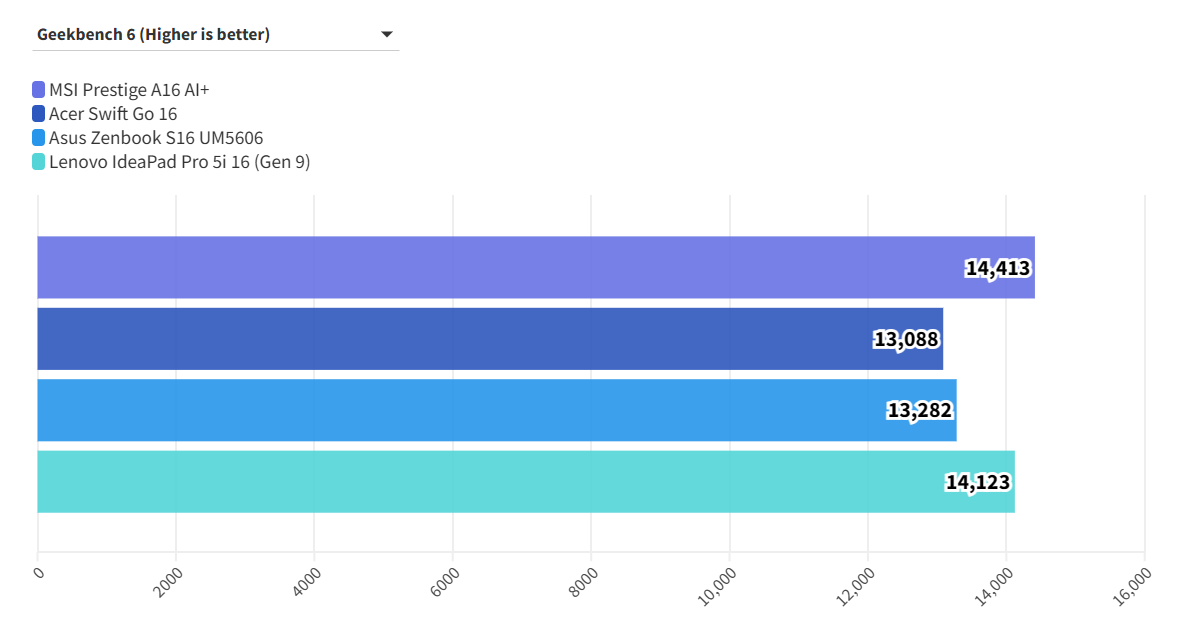Viewport: 1179px width, 628px height.
Task: Toggle the Lenovo IdeaPad Pro 5i 16 legend label
Action: coord(179,162)
